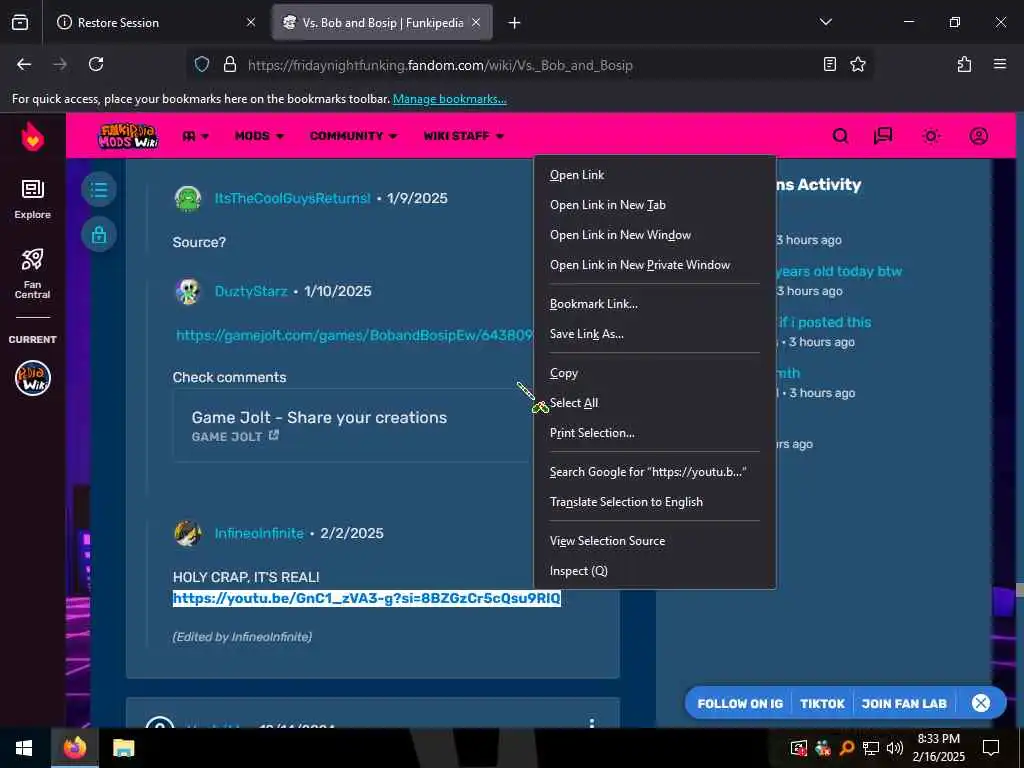The width and height of the screenshot is (1024, 768).
Task: Click InfineoInfinite avatar image
Action: [x=188, y=534]
